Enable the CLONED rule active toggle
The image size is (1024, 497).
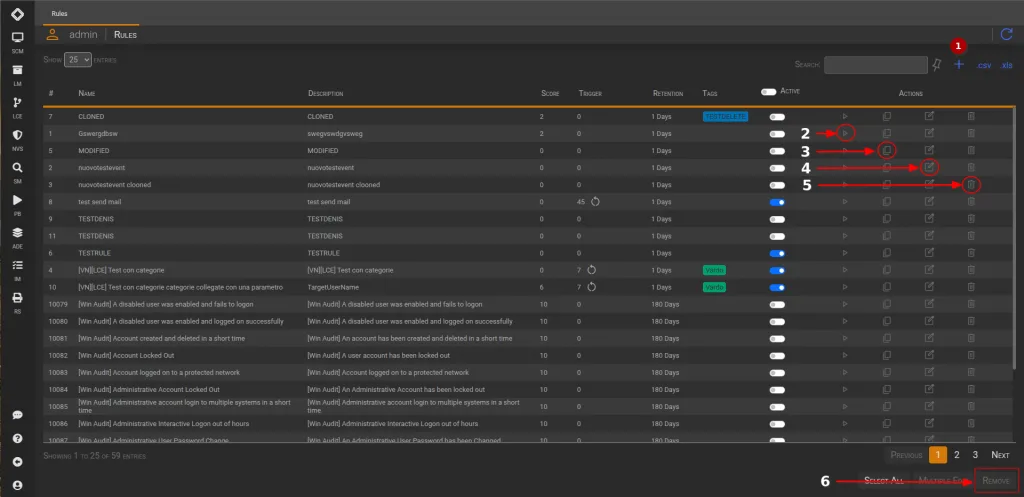[777, 117]
